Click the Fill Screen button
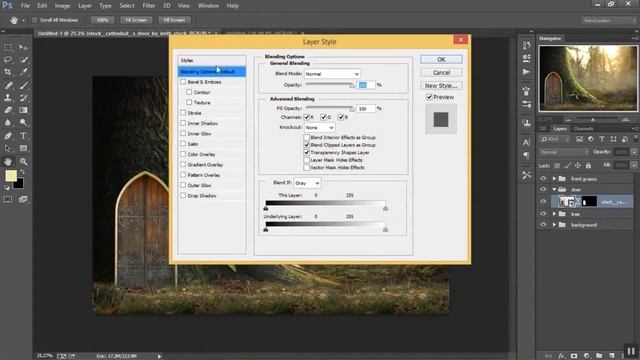The height and width of the screenshot is (360, 640). coord(174,20)
